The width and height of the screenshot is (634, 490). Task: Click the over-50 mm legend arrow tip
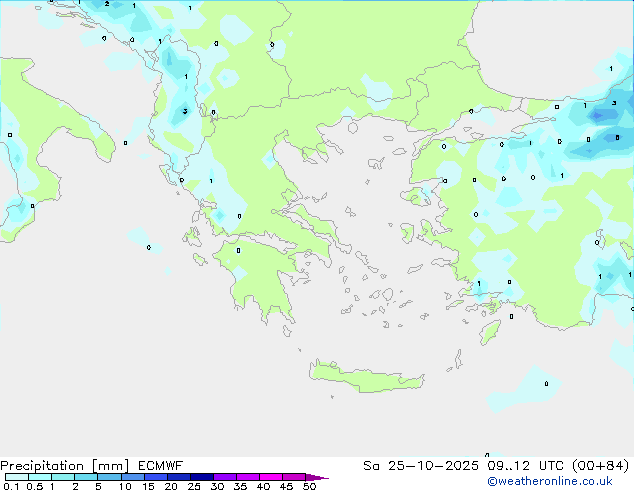click(x=317, y=477)
